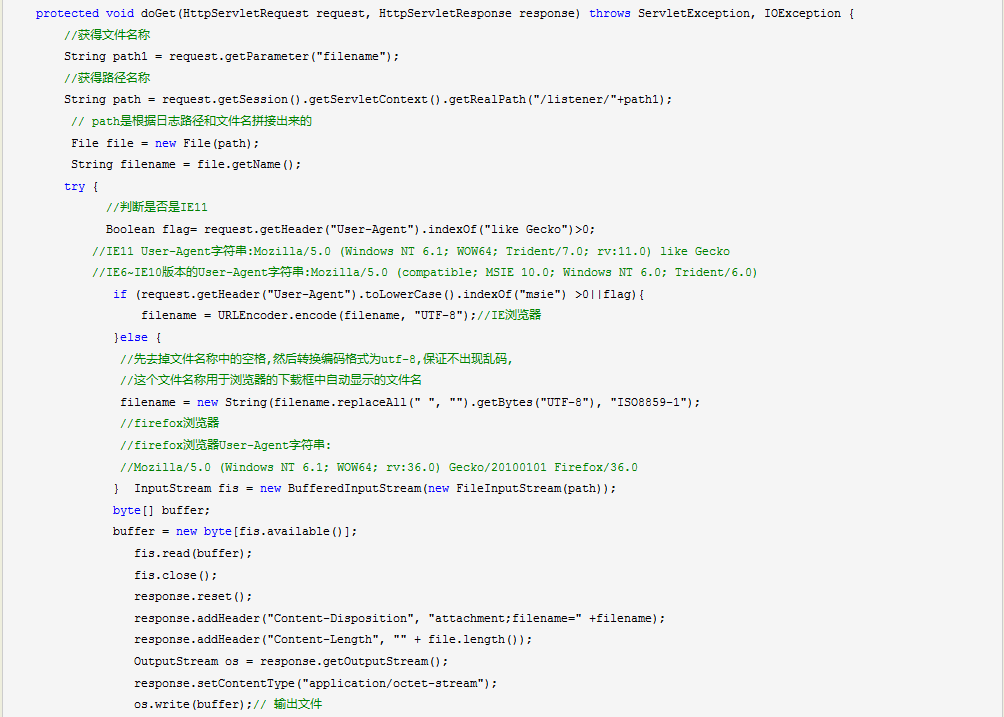Click the comment "//这个文件名称用于浏览器的下载框中自动显示的文件名"

tap(271, 380)
